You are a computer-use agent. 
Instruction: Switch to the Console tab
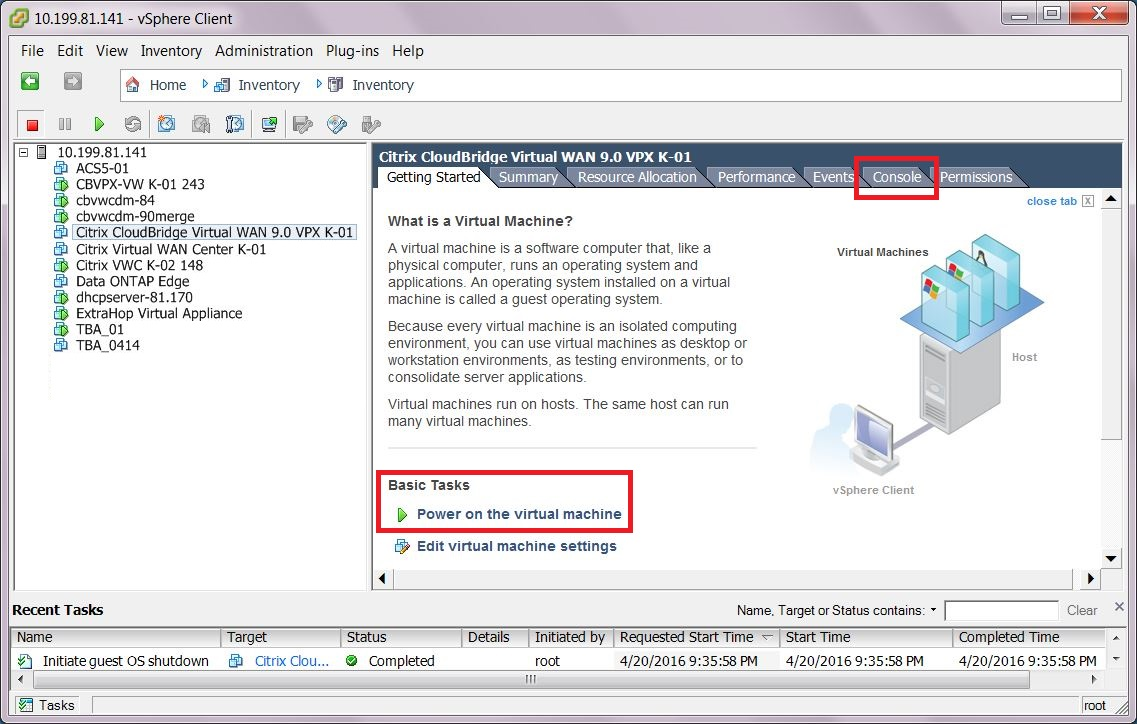(x=896, y=177)
